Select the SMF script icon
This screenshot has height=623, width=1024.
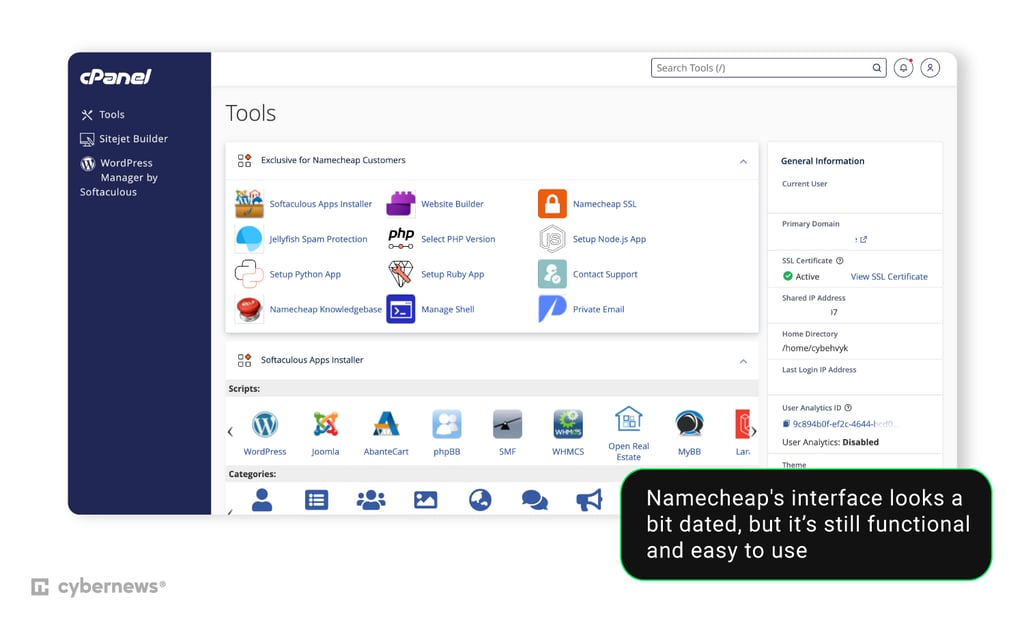pyautogui.click(x=507, y=425)
